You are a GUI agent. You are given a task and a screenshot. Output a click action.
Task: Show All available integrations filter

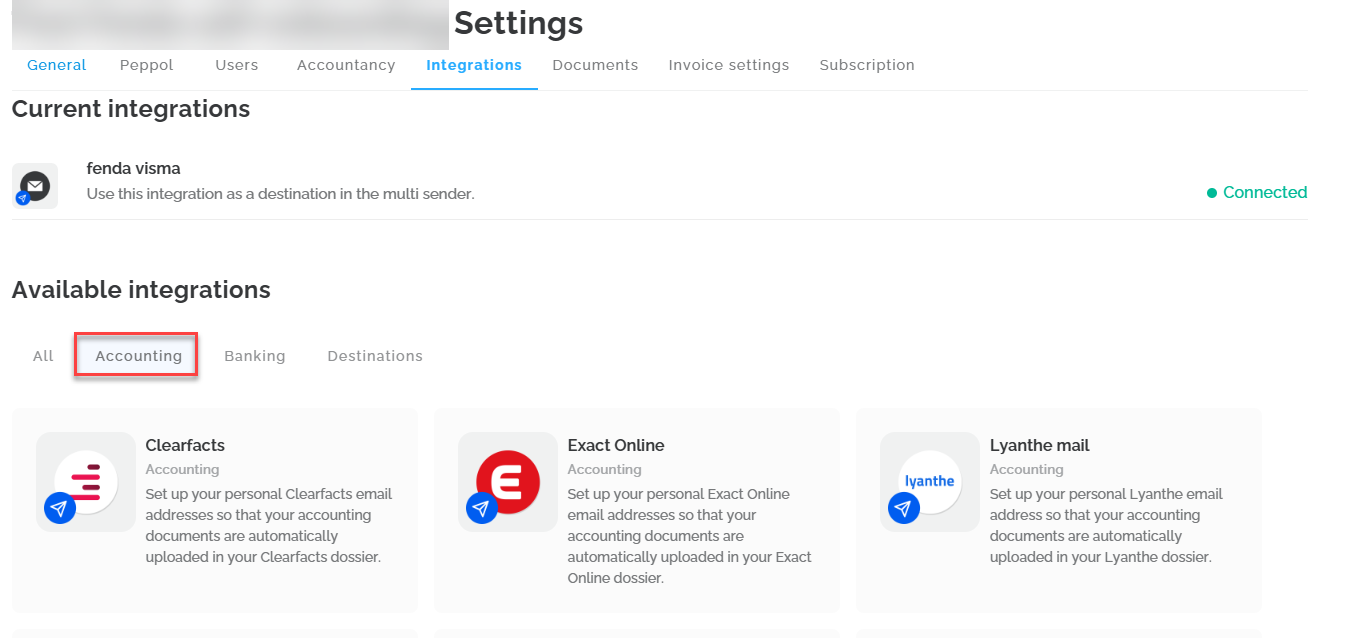point(43,356)
